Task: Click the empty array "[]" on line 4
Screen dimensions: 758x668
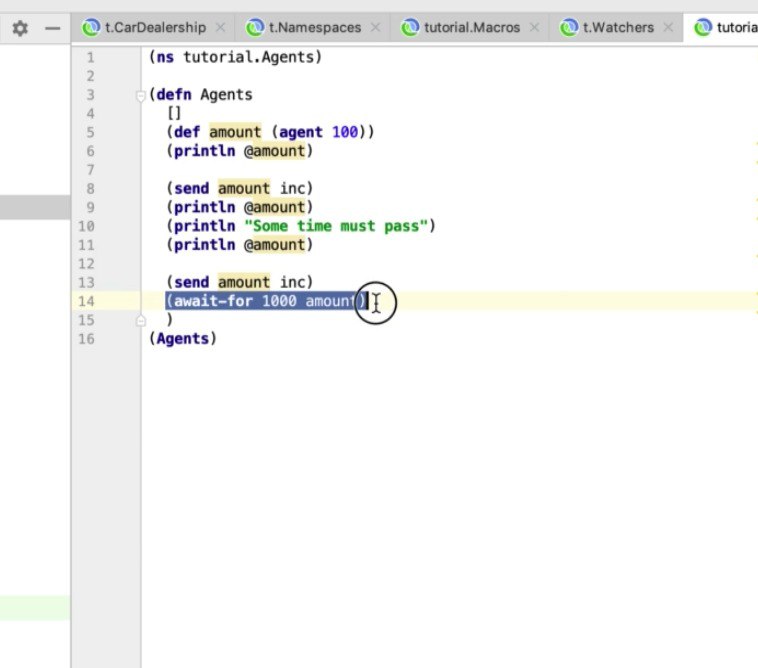Action: [x=174, y=114]
